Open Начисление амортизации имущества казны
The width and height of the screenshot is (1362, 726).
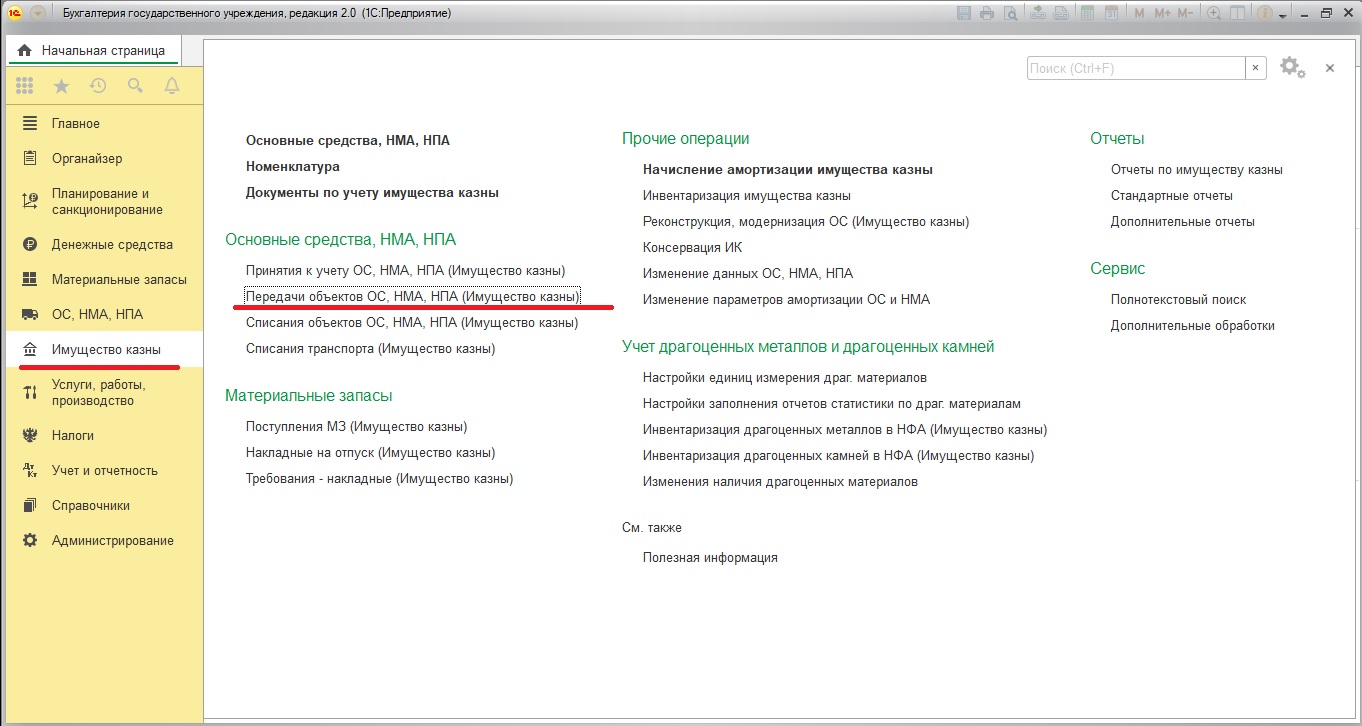787,170
